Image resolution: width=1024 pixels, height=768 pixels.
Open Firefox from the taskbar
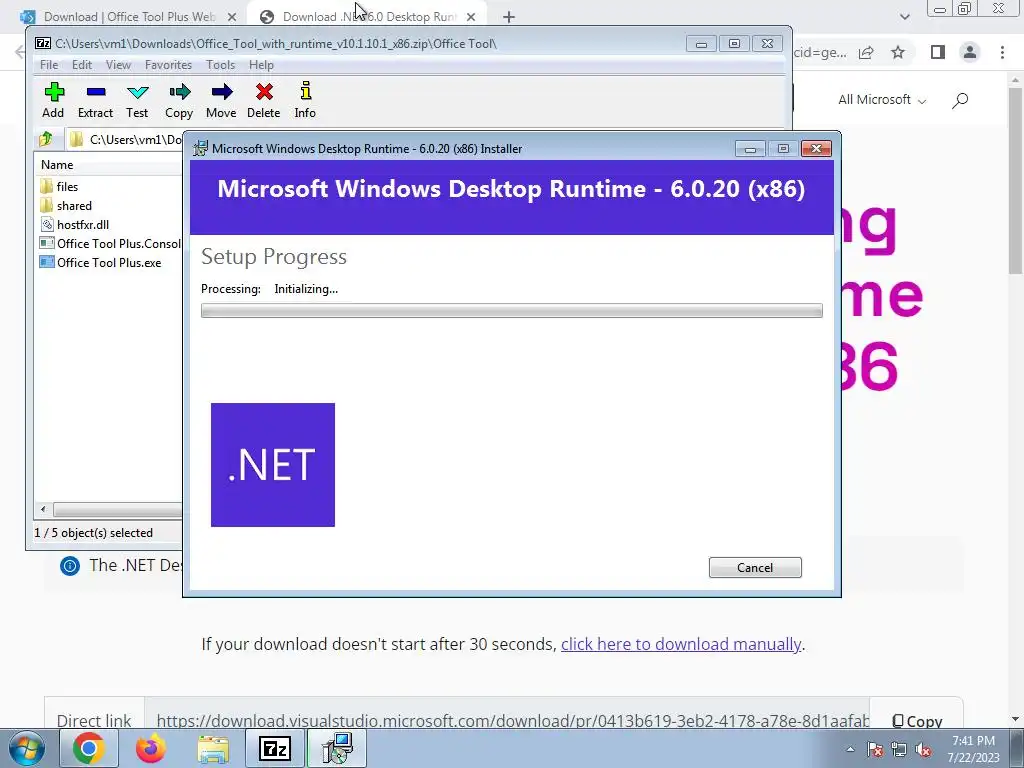pos(151,748)
